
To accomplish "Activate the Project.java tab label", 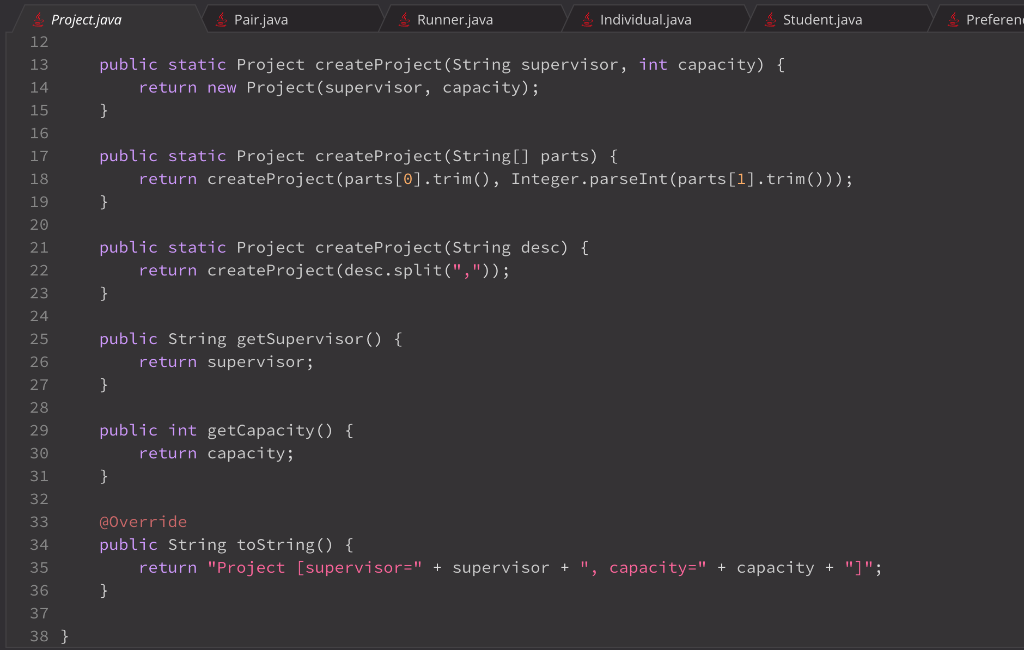I will click(86, 20).
